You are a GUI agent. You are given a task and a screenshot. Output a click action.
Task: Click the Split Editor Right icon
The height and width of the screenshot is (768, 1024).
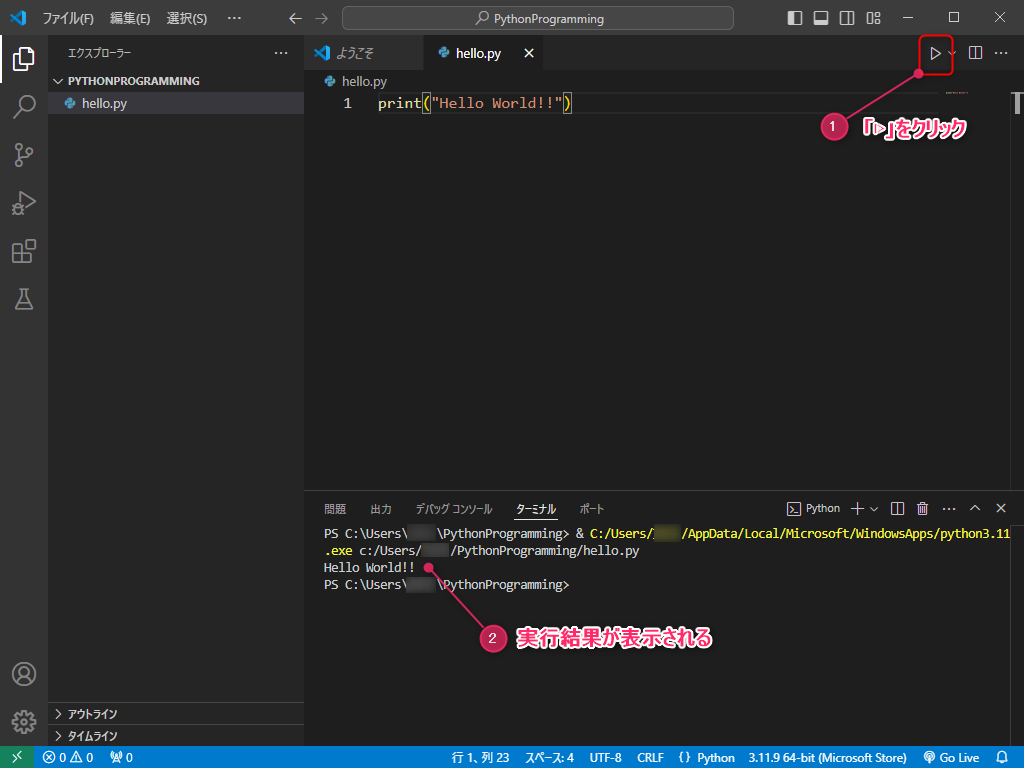[x=976, y=53]
